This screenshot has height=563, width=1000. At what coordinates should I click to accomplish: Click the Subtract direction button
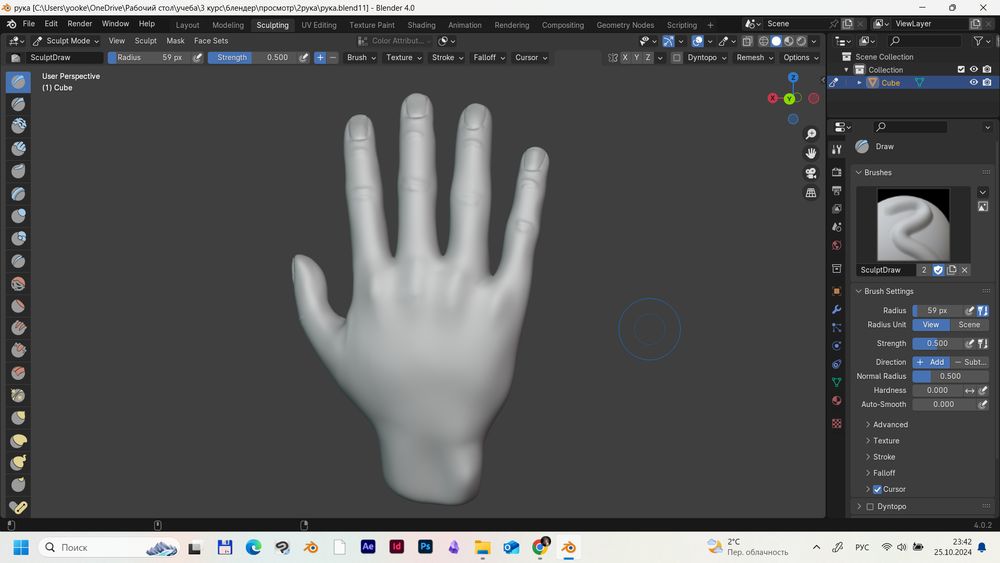tap(969, 362)
